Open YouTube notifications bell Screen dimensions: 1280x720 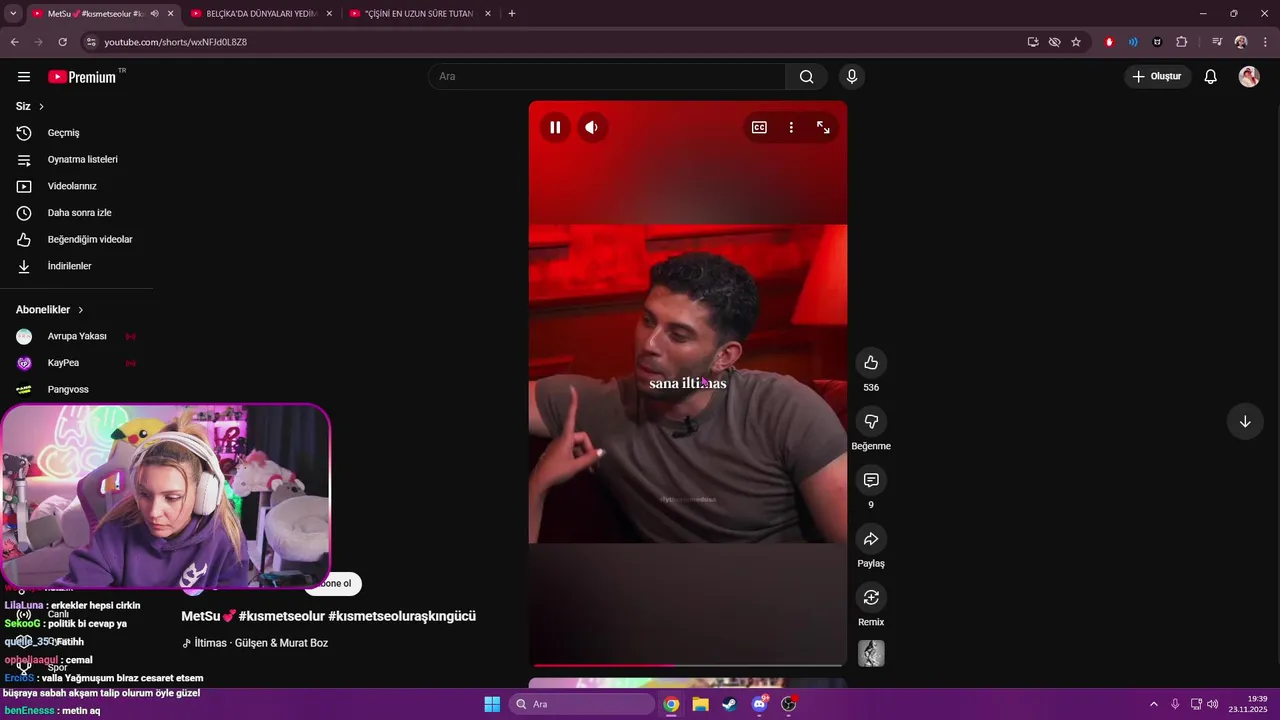coord(1211,76)
